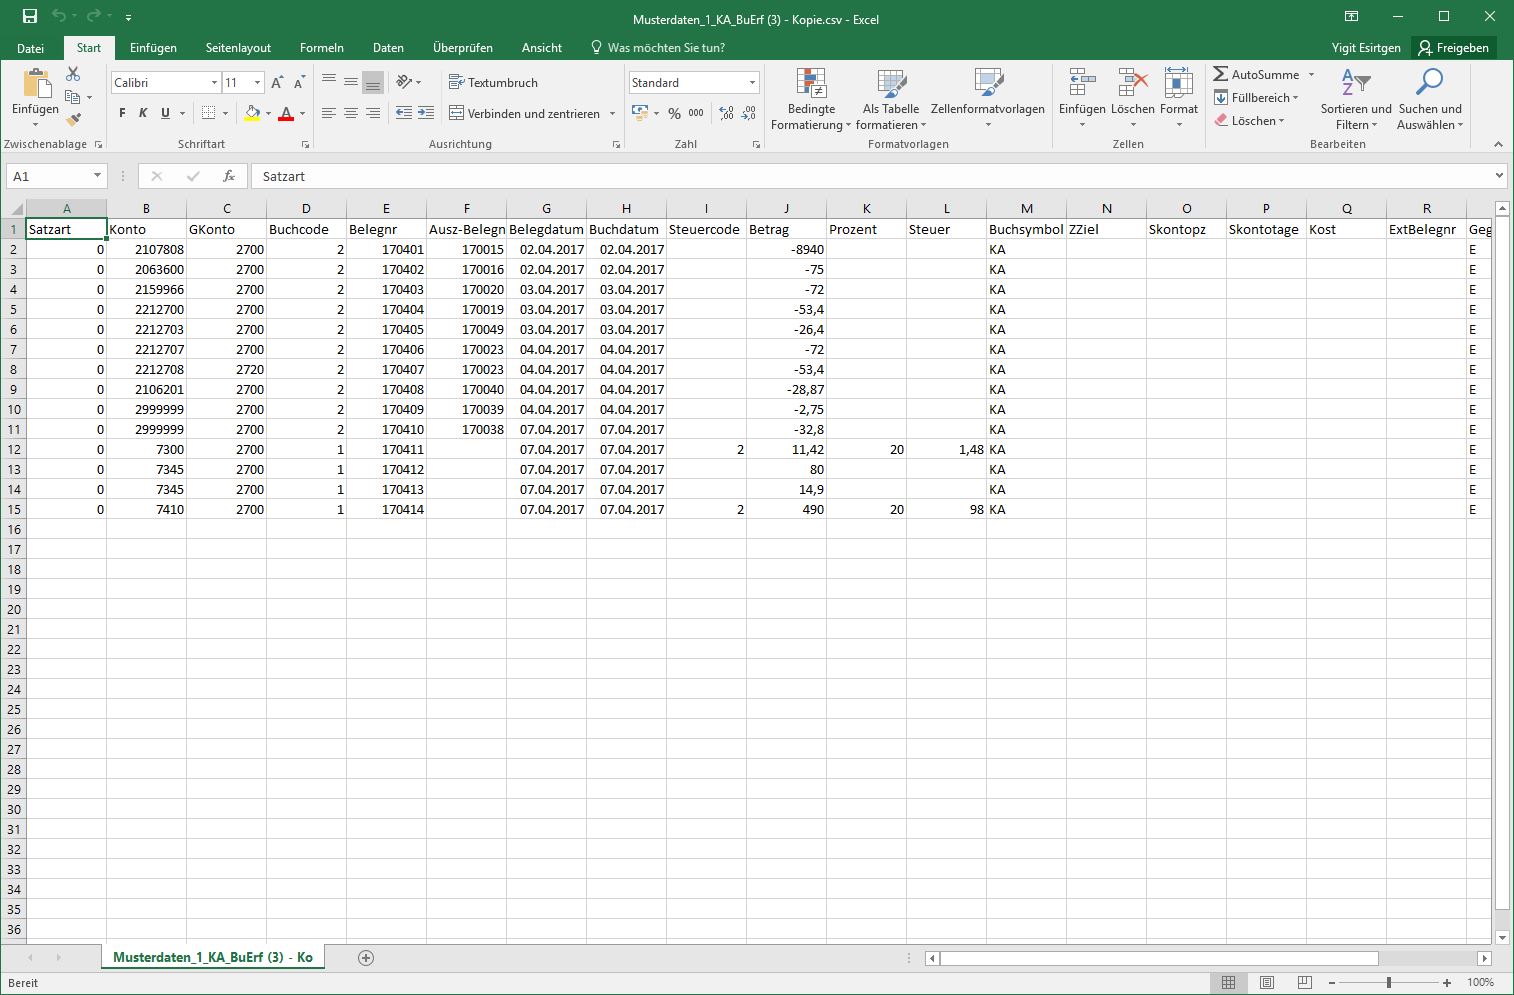This screenshot has width=1514, height=995.
Task: Apply the yellow fill color bucket
Action: [x=252, y=113]
